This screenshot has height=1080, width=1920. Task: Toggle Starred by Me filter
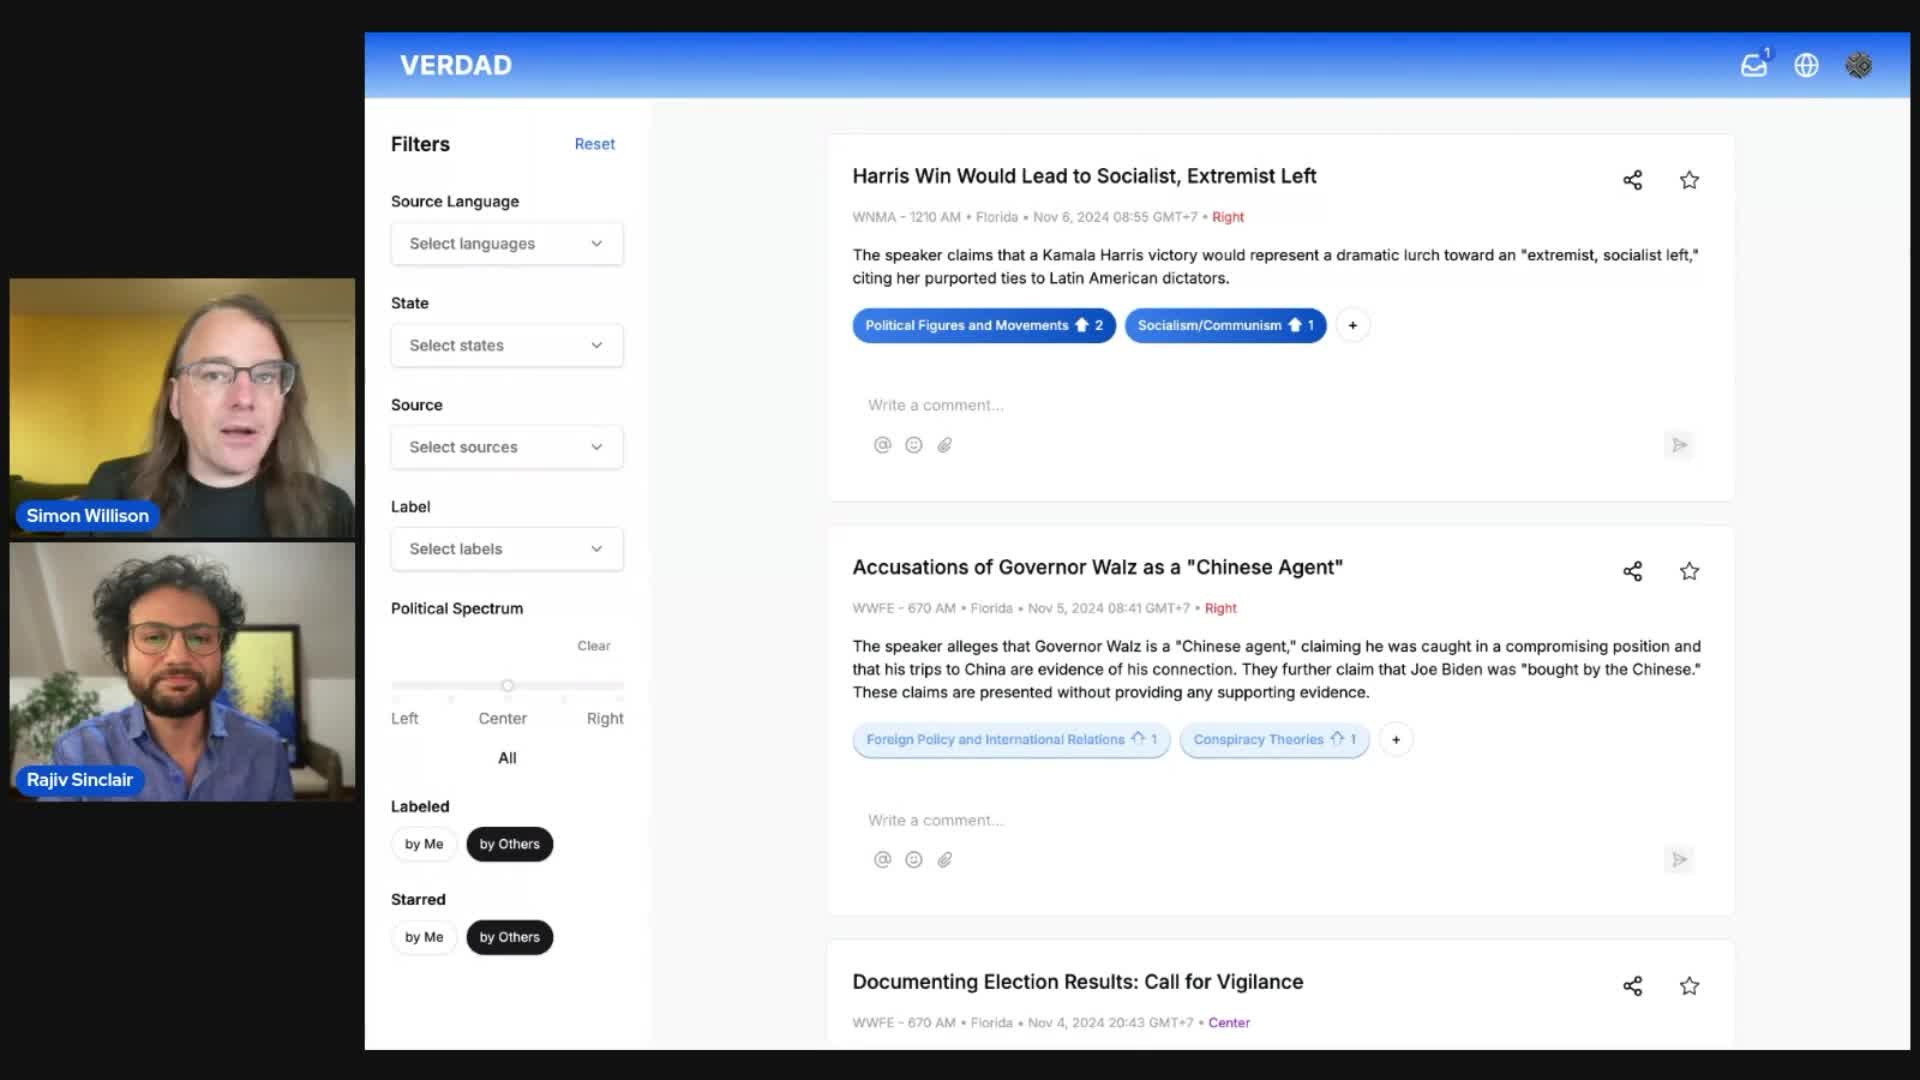click(x=424, y=937)
